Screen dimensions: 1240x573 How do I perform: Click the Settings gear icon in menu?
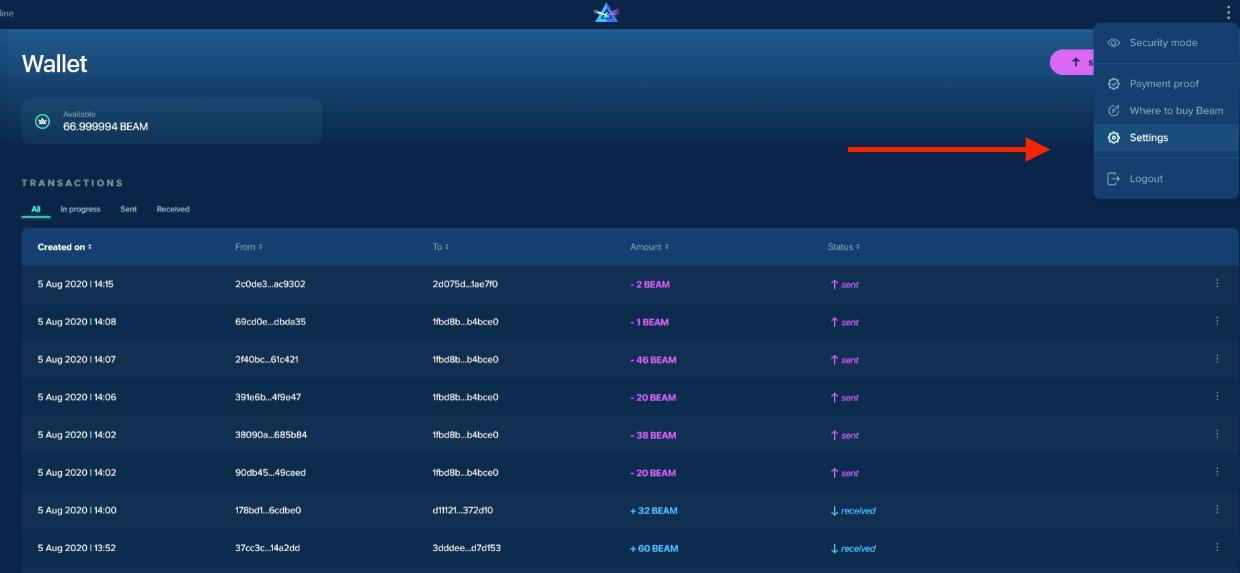click(1113, 138)
